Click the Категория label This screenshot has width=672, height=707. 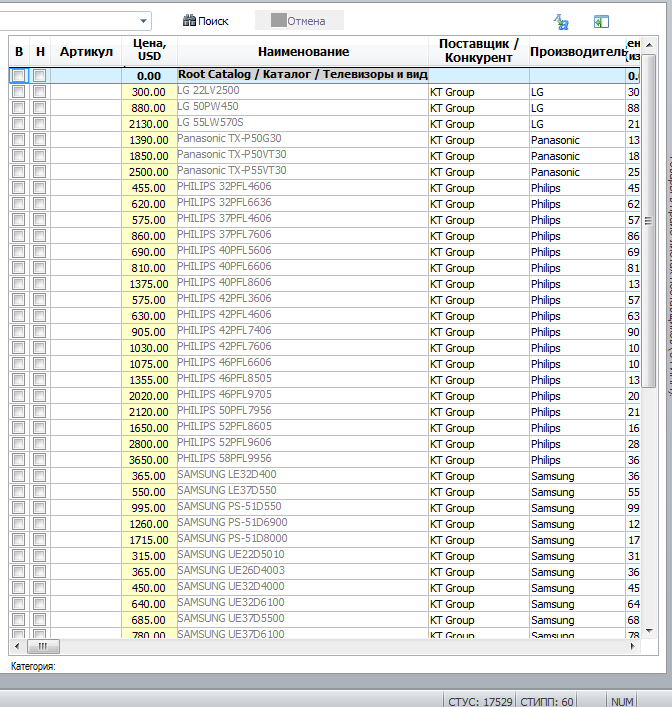pyautogui.click(x=33, y=666)
